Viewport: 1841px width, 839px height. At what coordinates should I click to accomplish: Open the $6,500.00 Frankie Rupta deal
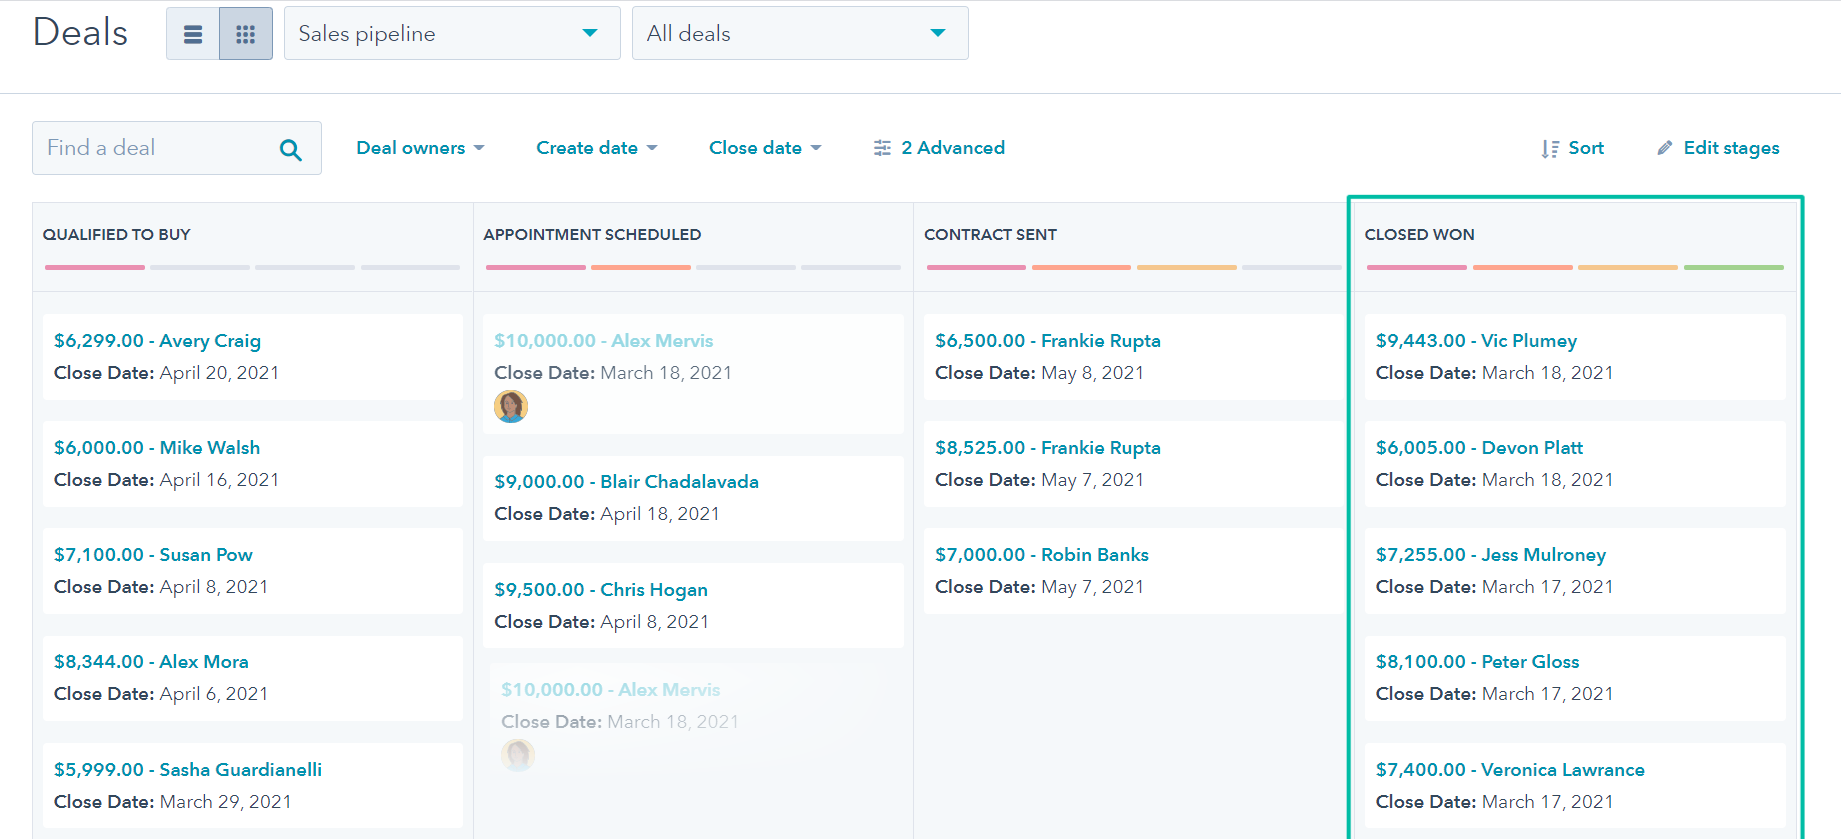pos(1048,341)
